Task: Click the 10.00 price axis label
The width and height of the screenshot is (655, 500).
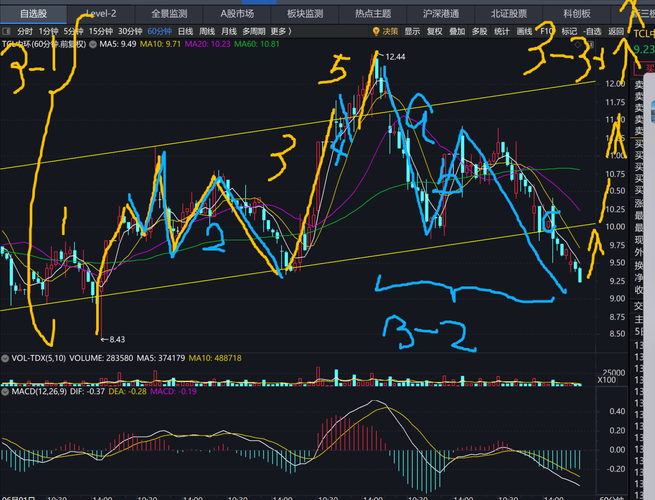Action: (615, 227)
